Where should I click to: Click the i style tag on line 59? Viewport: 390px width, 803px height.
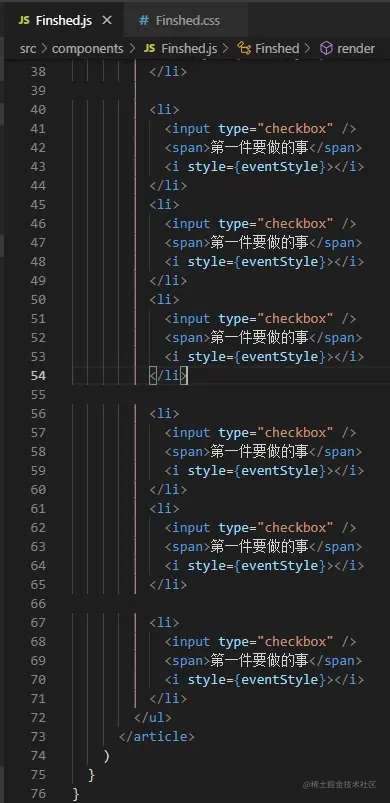tap(264, 470)
